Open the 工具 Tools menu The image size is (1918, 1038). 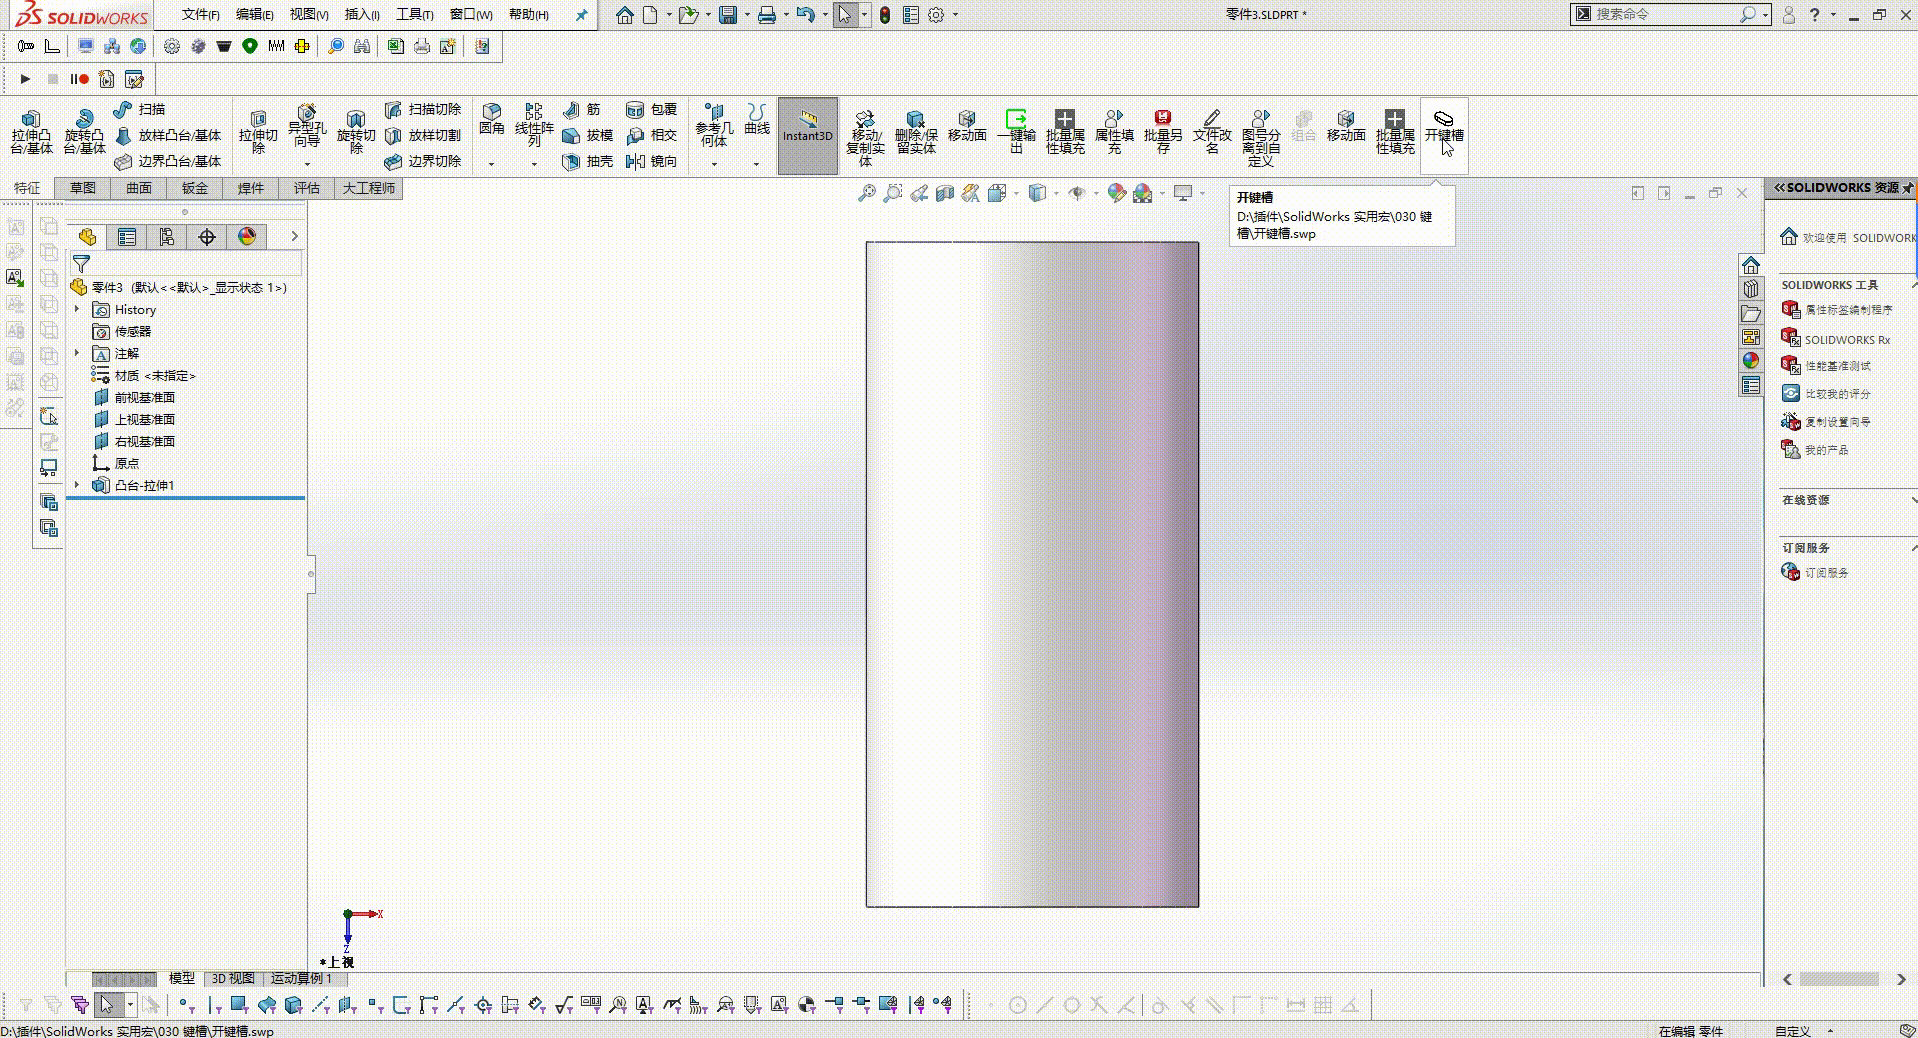click(x=414, y=14)
